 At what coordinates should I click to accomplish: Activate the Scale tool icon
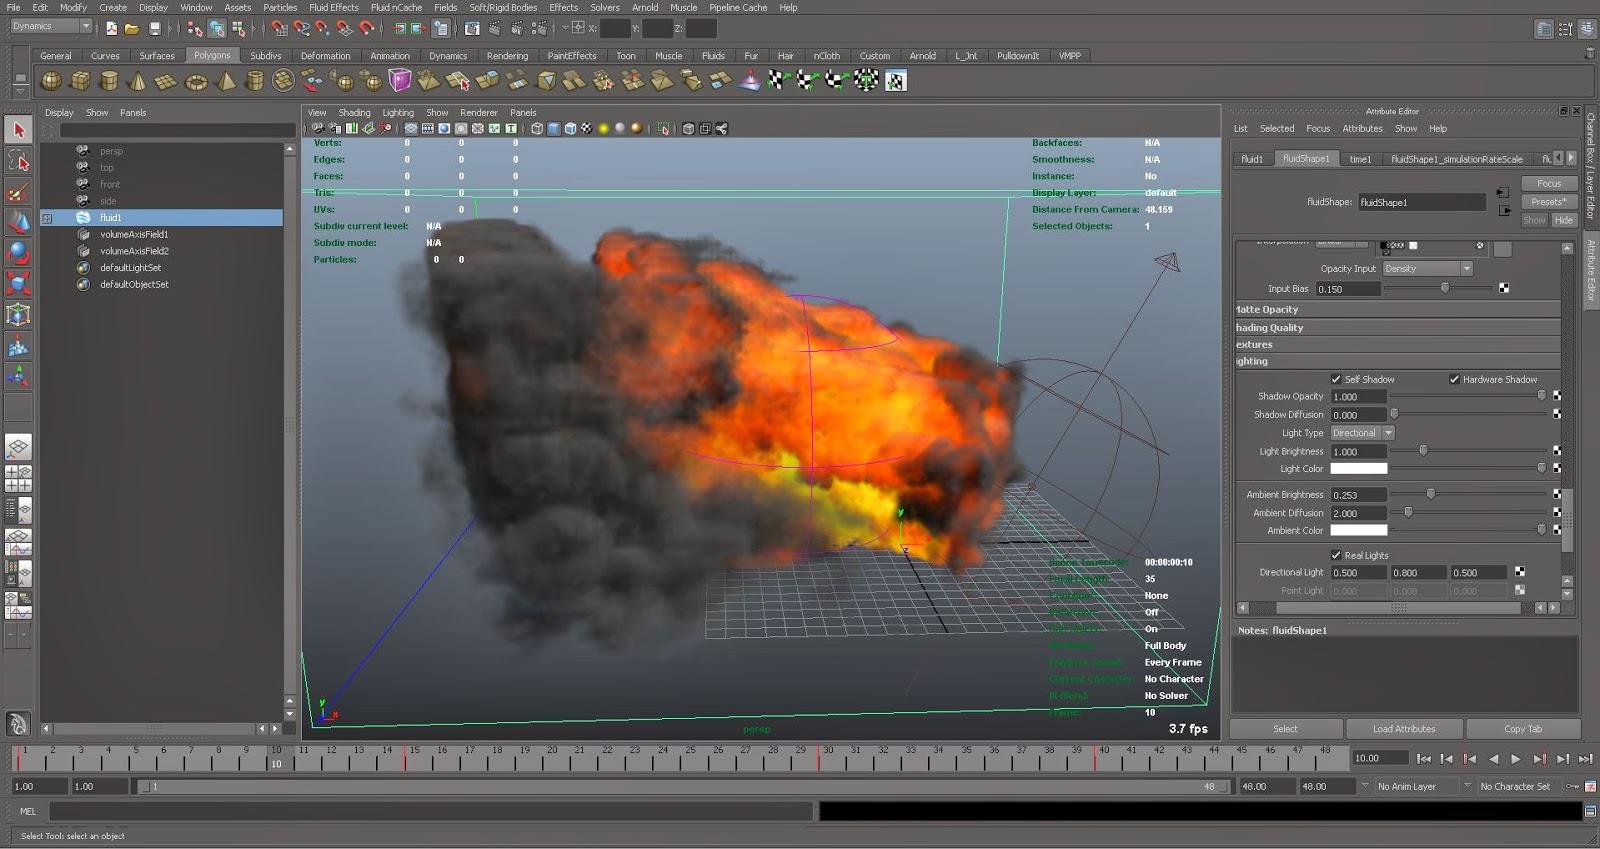18,284
